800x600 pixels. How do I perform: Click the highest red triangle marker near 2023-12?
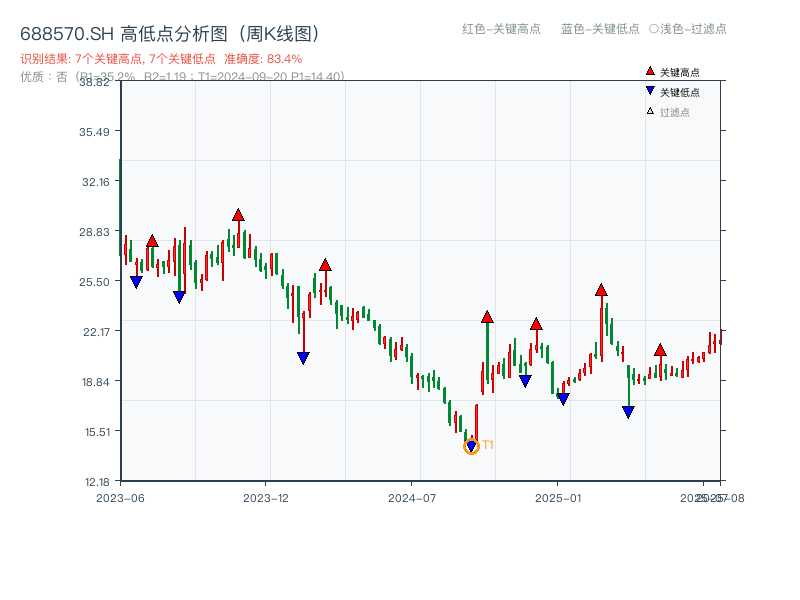(x=239, y=213)
